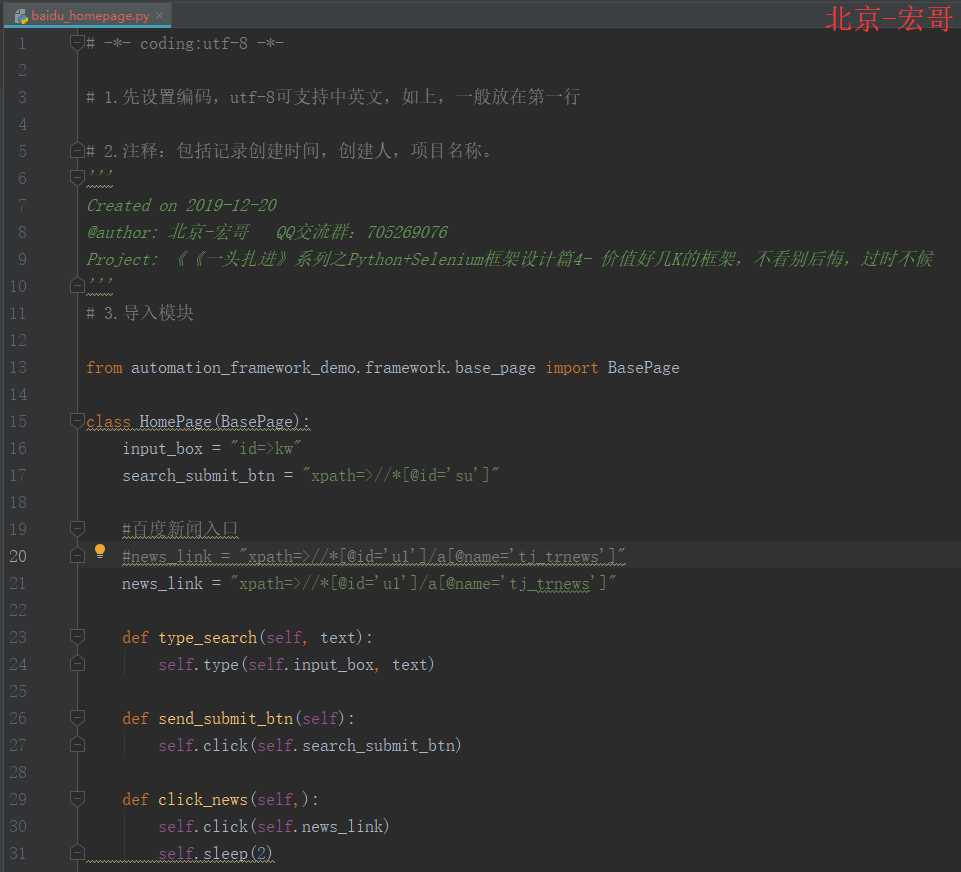
Task: Collapse the comment fold marker at line 5
Action: [77, 151]
